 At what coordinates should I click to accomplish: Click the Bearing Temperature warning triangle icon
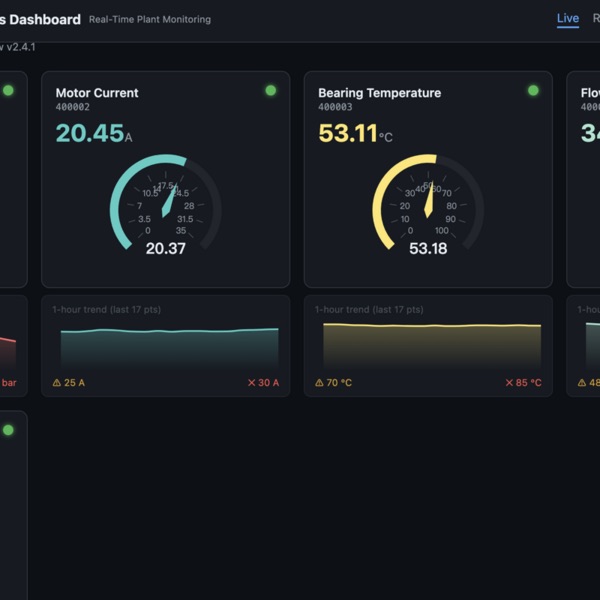(319, 383)
